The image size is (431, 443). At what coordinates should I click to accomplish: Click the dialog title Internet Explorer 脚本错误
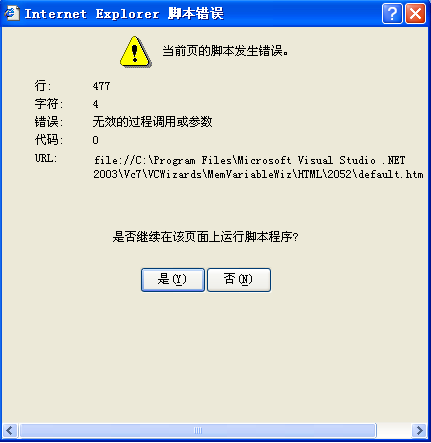(x=124, y=14)
